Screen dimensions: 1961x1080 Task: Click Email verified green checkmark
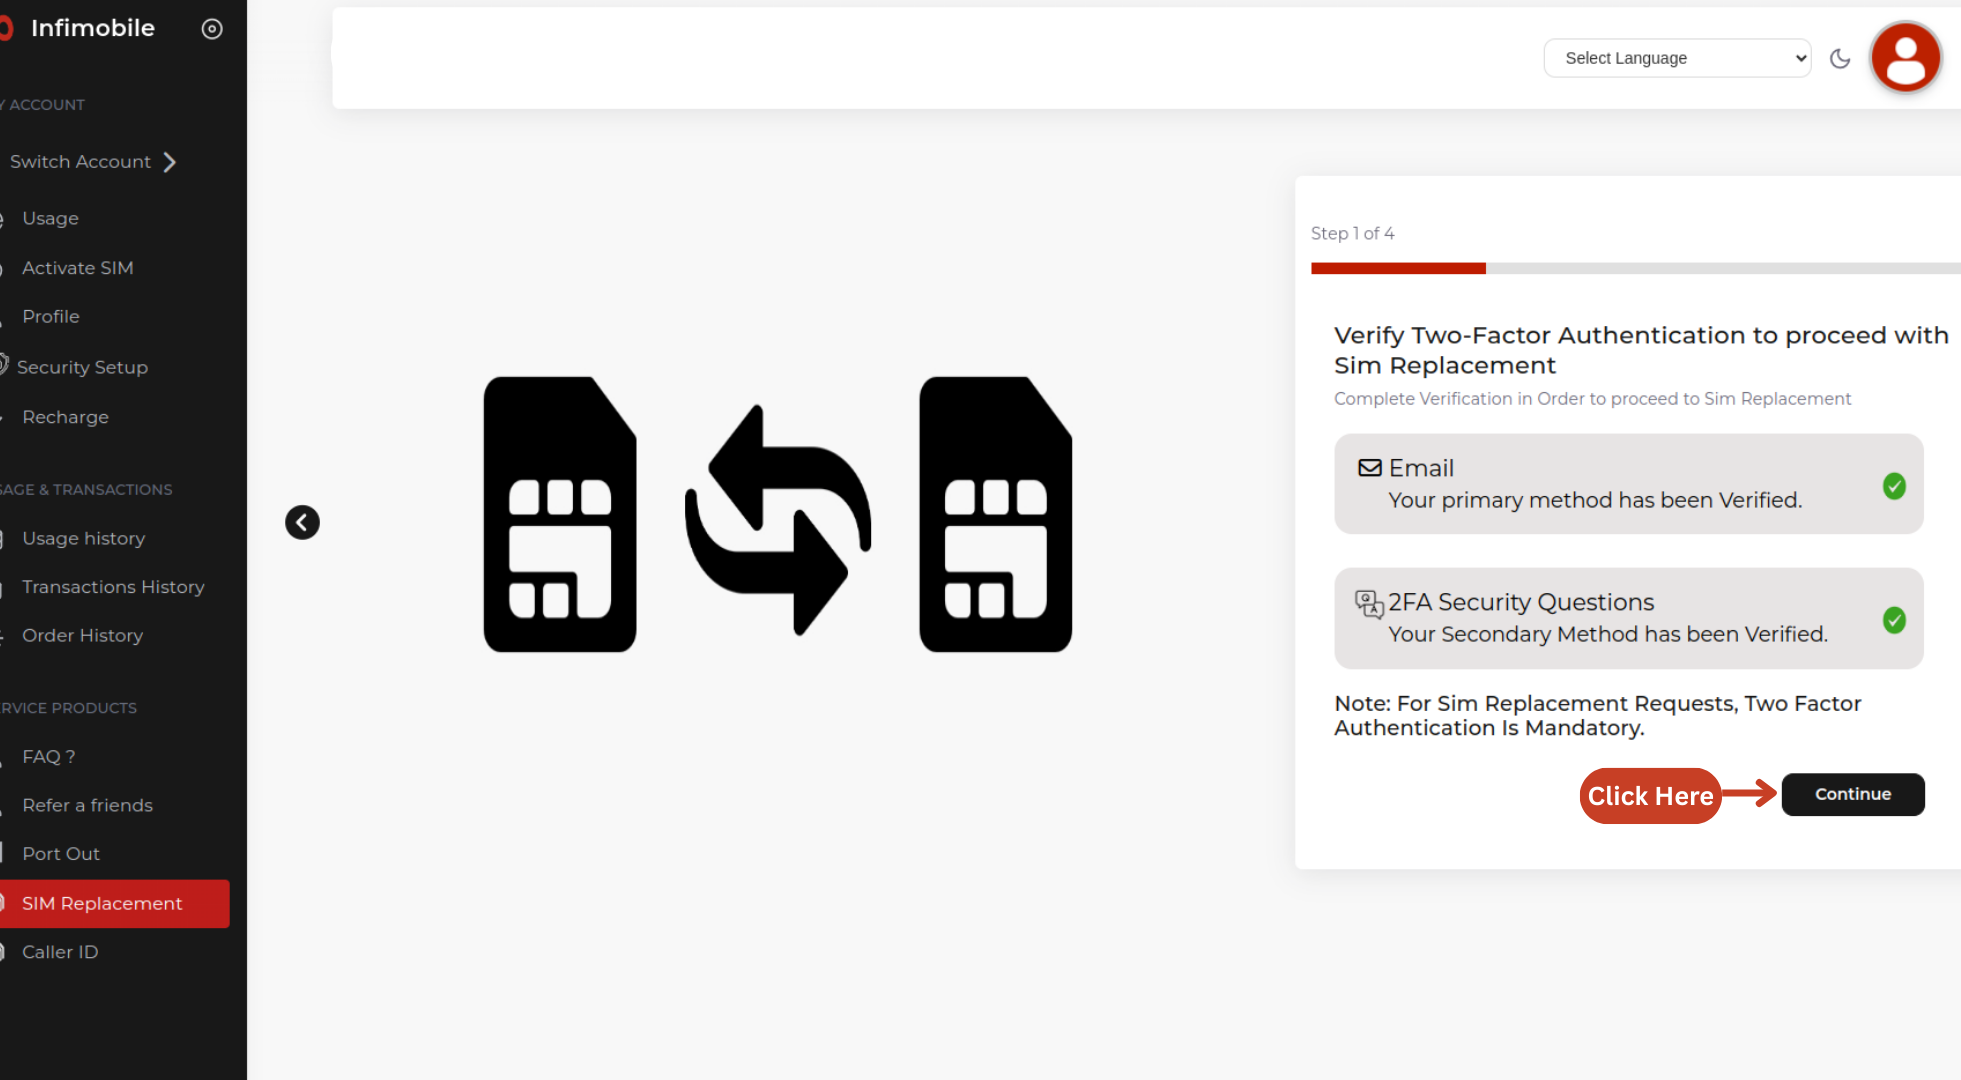(1894, 486)
